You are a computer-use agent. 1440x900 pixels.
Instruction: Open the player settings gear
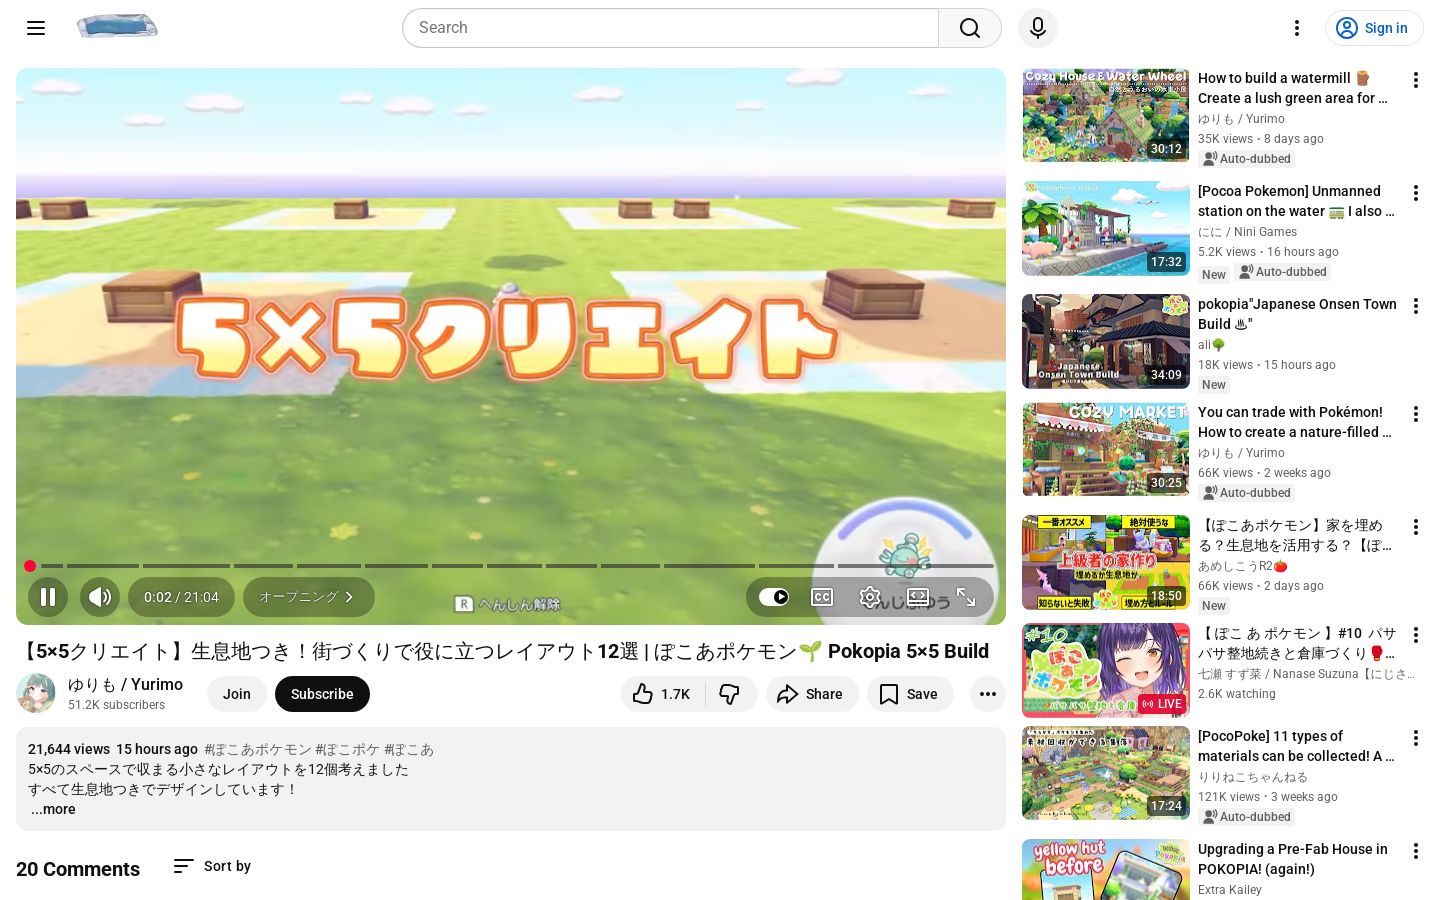coord(870,597)
